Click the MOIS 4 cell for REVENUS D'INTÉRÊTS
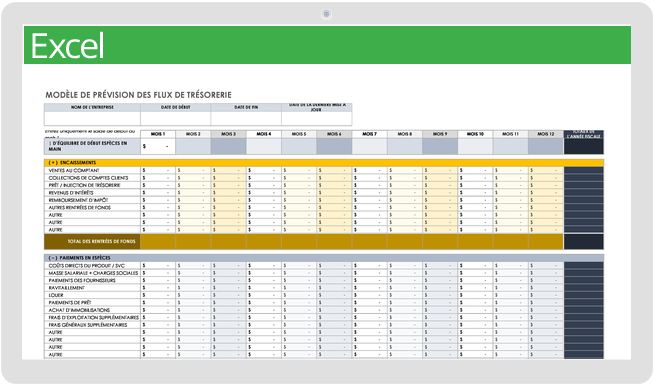 (264, 193)
